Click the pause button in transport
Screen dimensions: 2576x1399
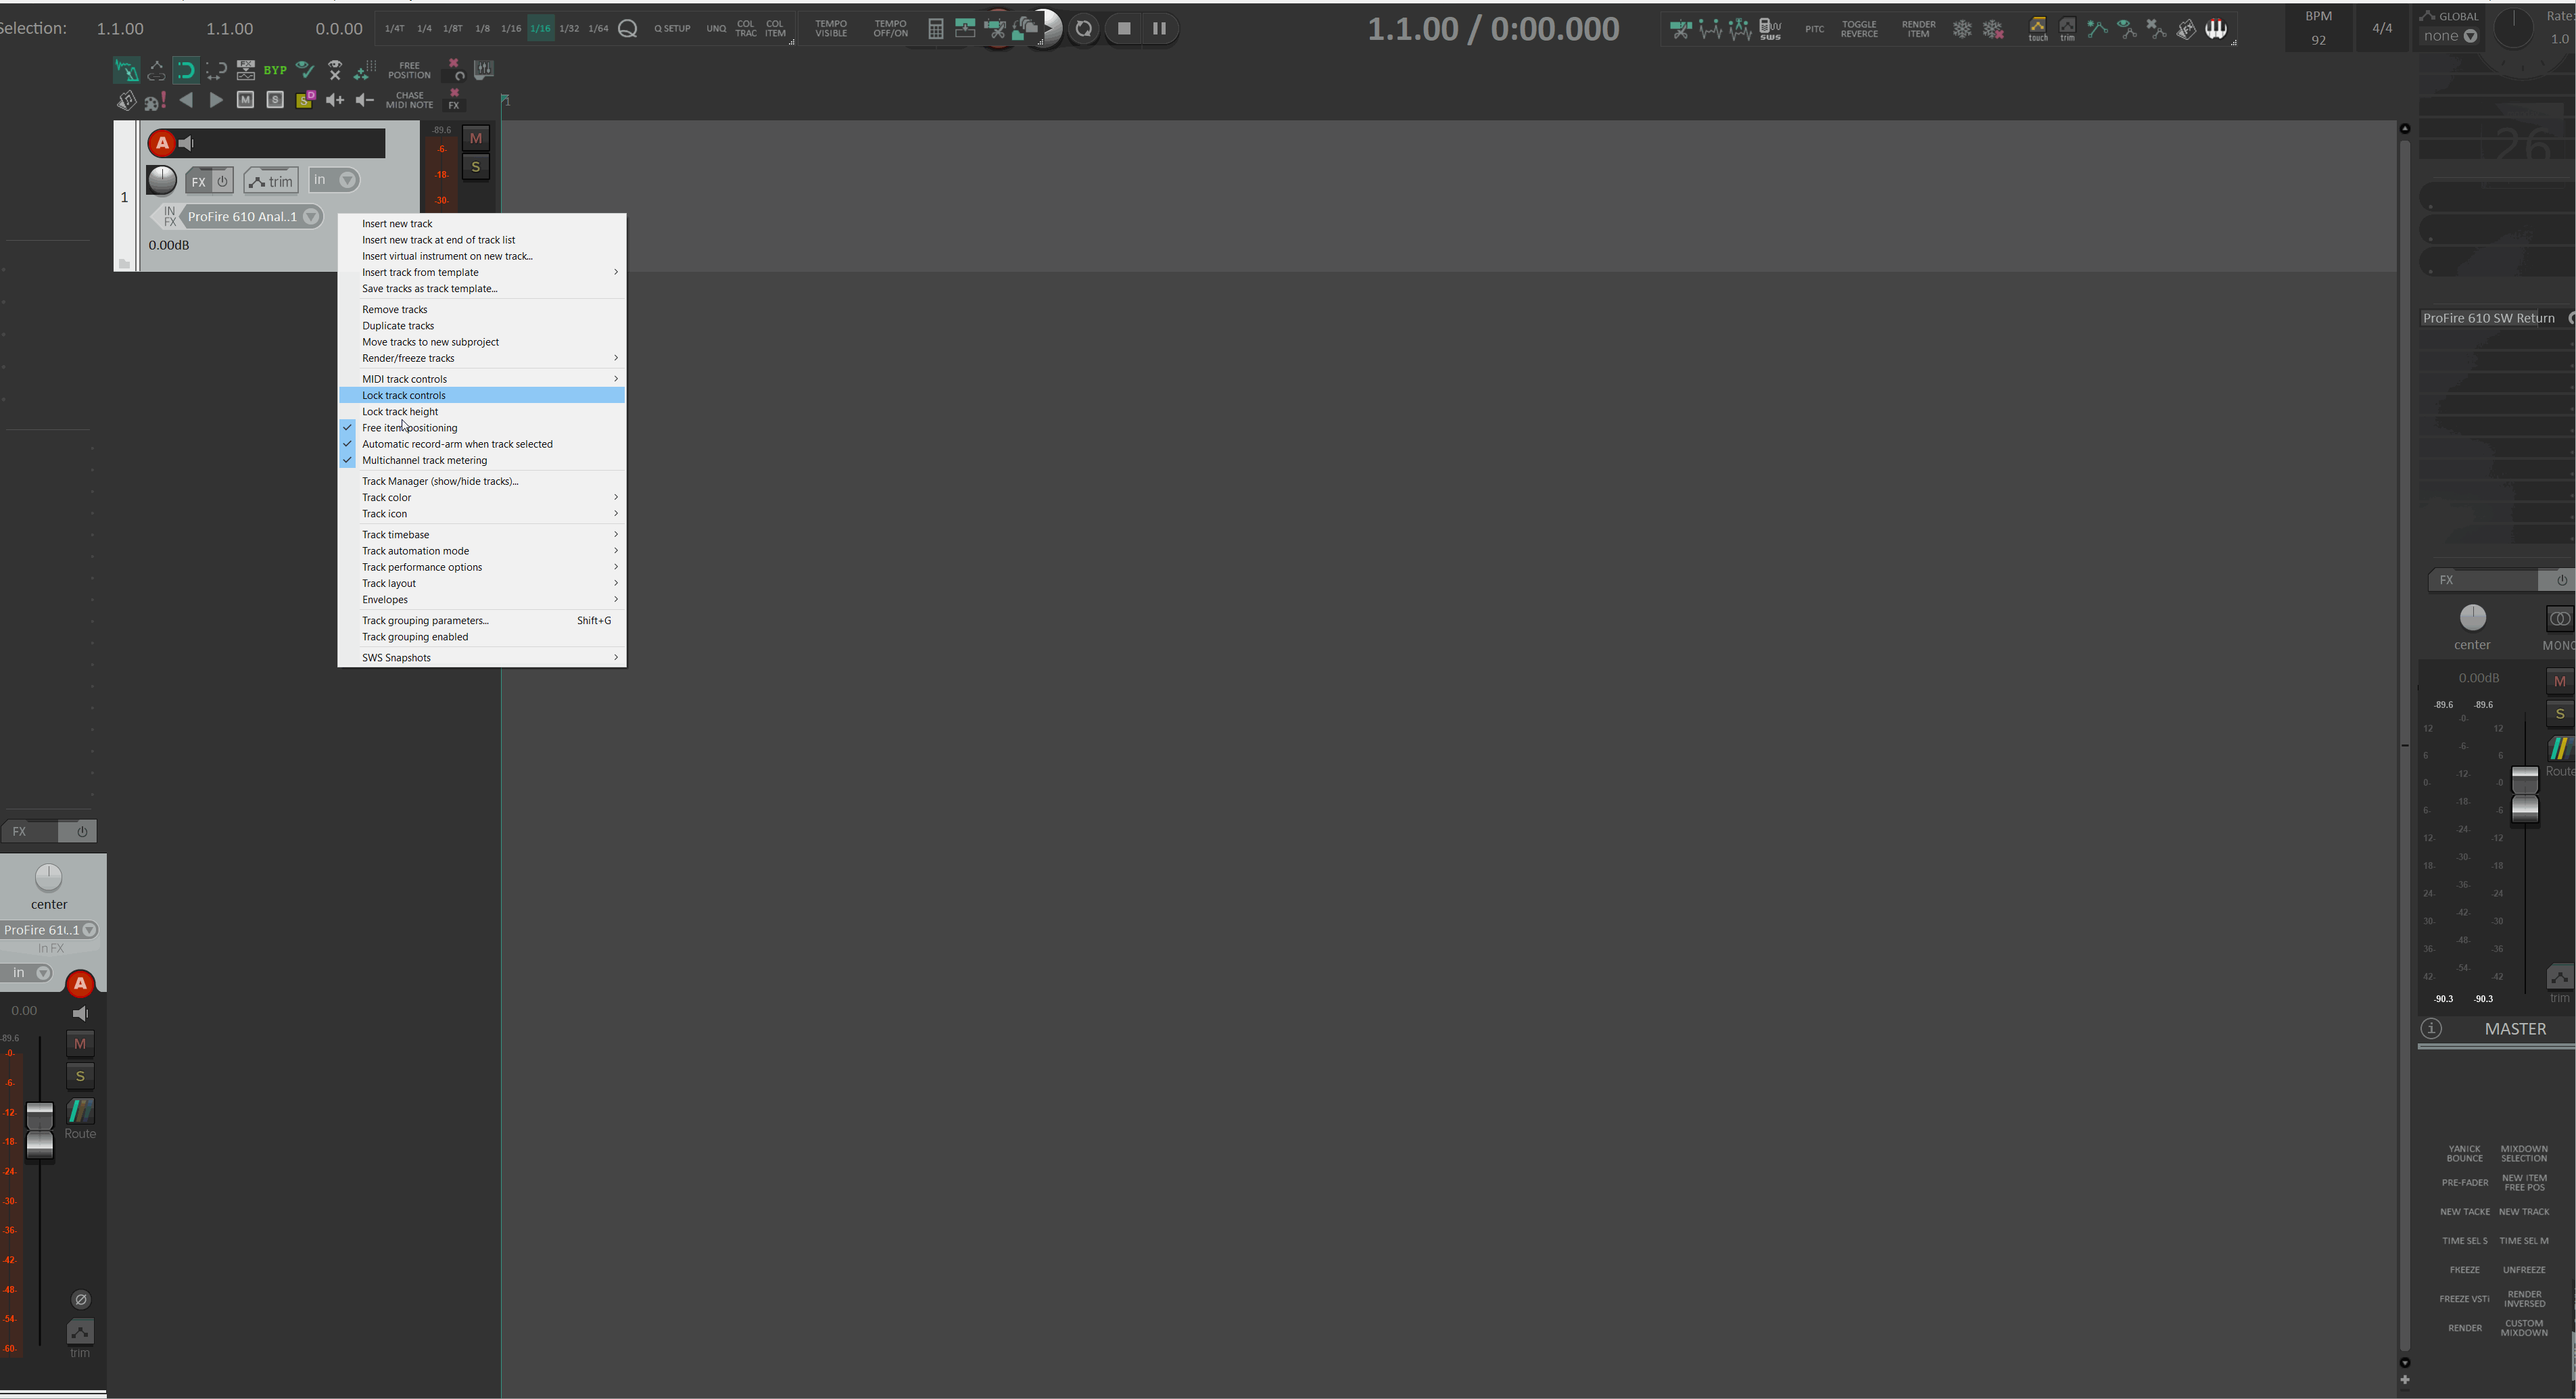coord(1159,29)
